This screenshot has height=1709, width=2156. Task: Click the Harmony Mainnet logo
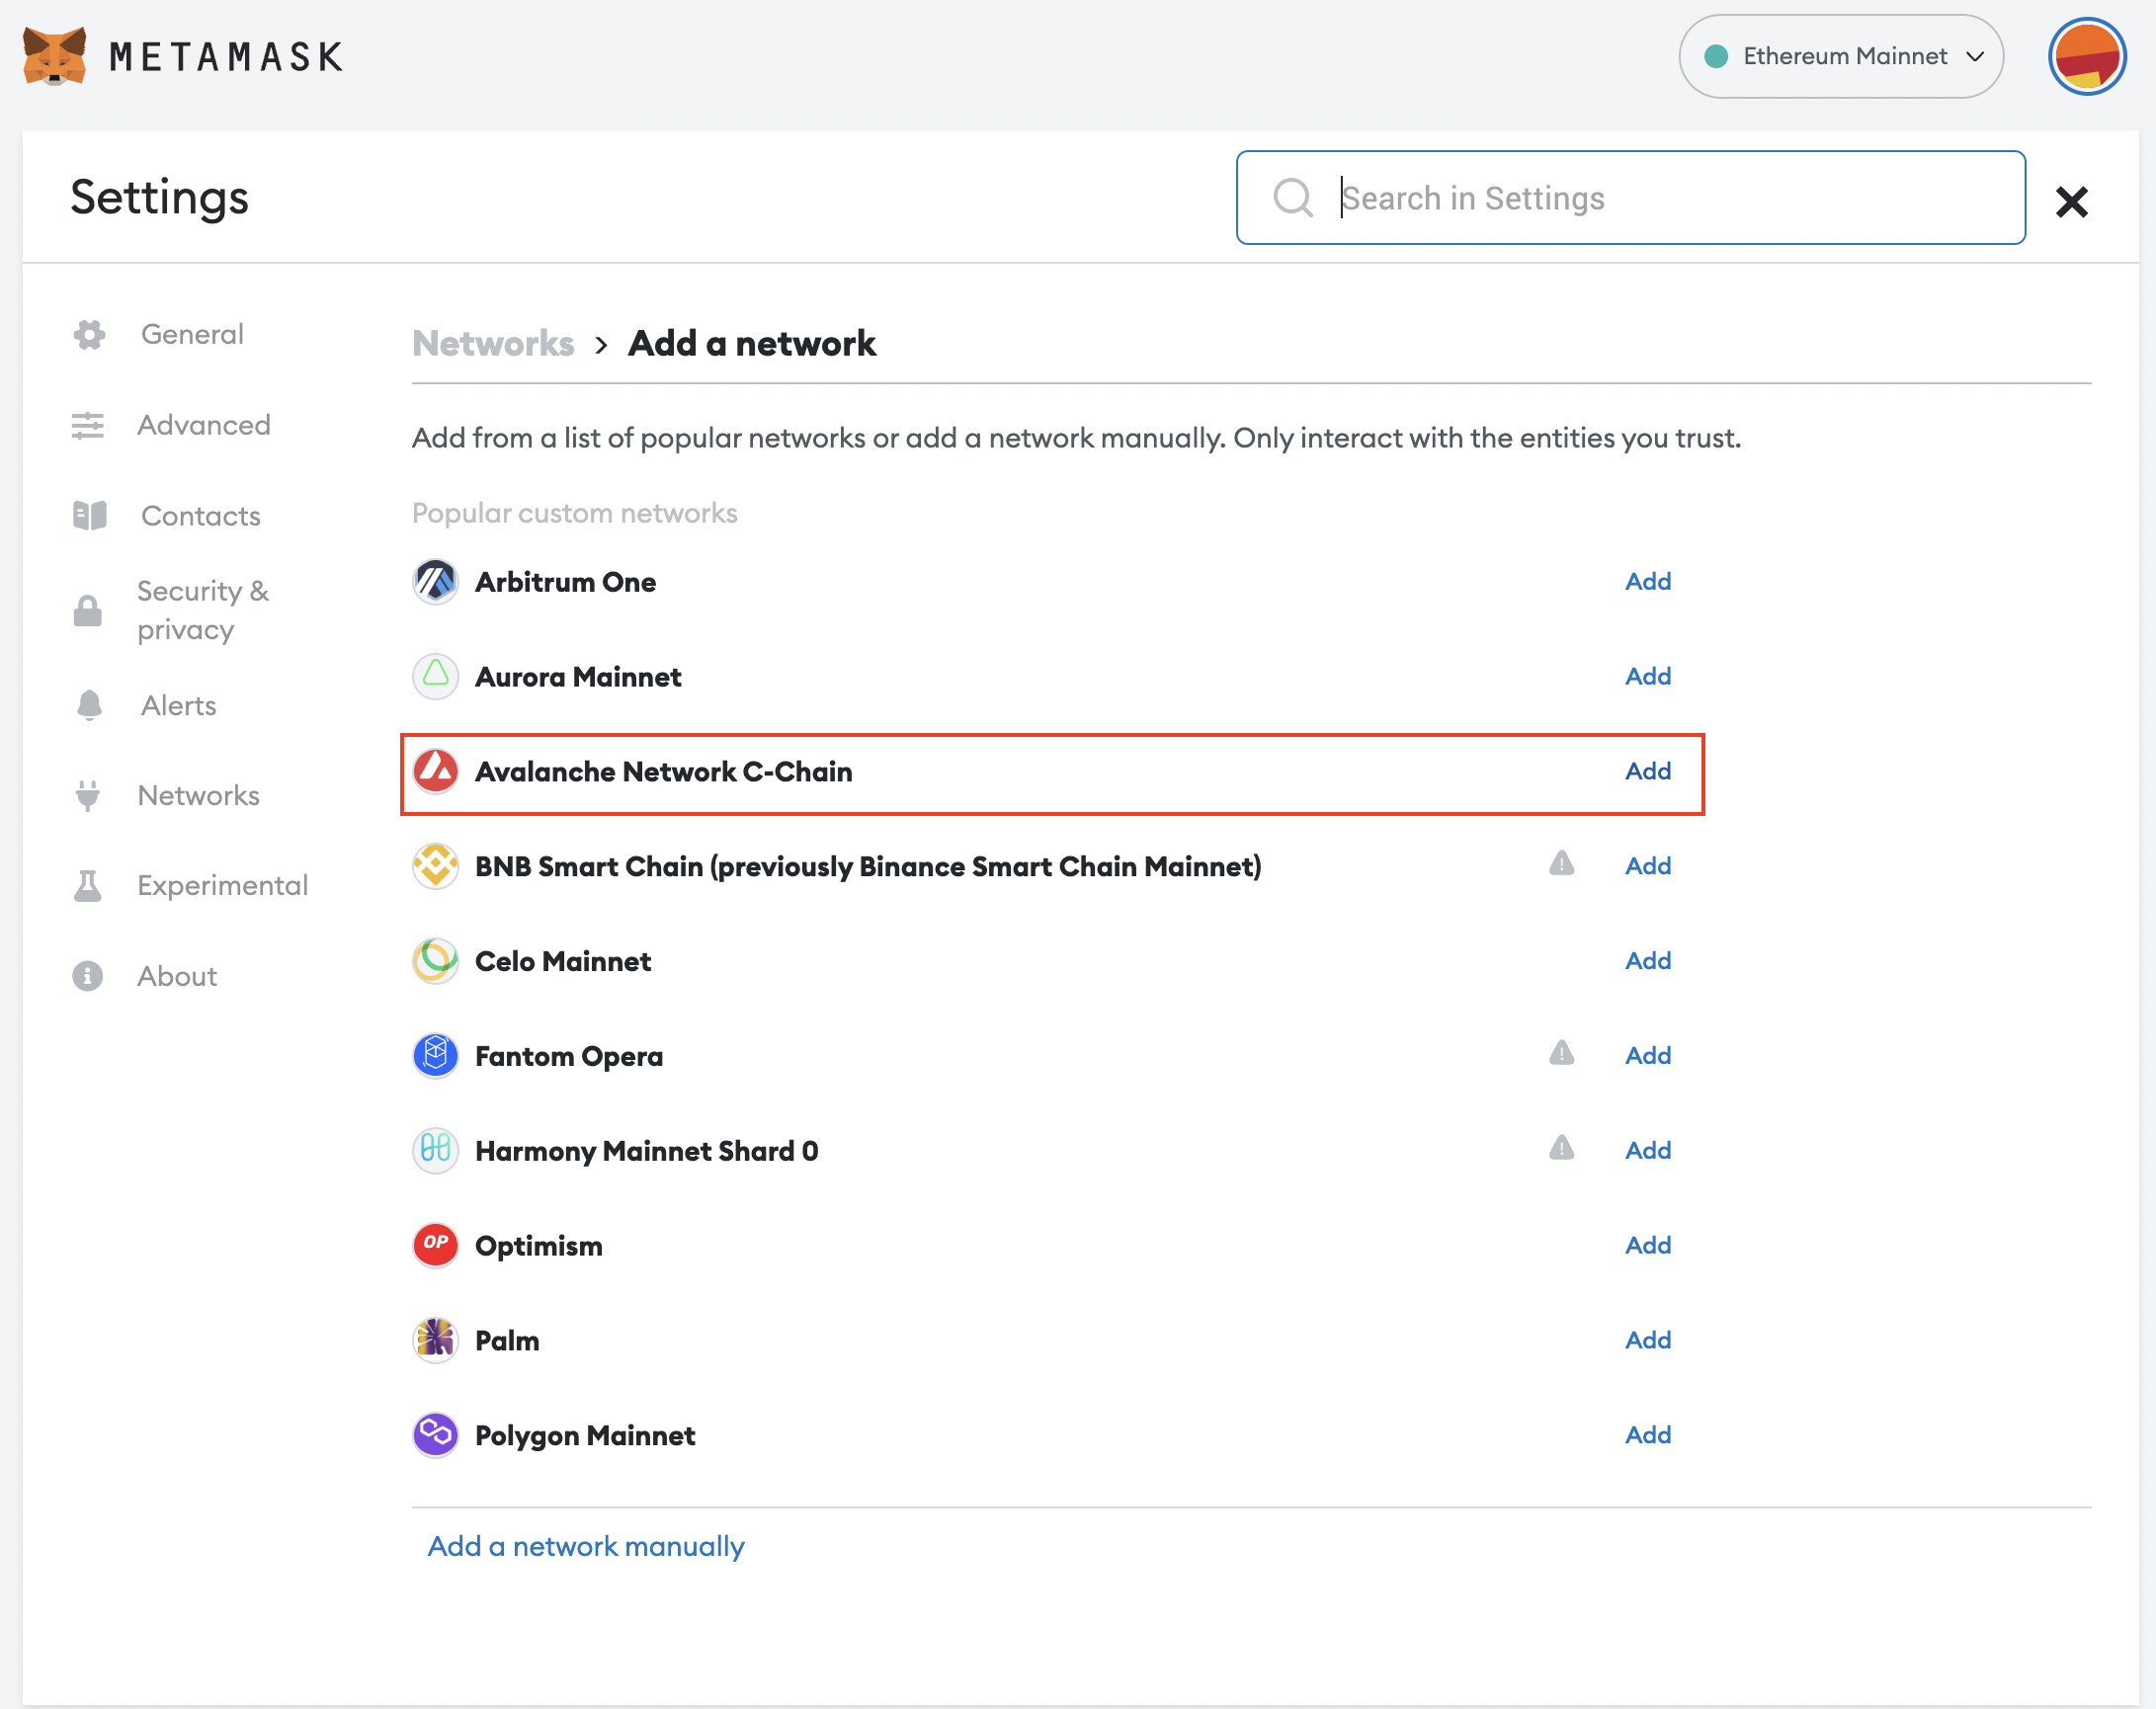pyautogui.click(x=436, y=1151)
